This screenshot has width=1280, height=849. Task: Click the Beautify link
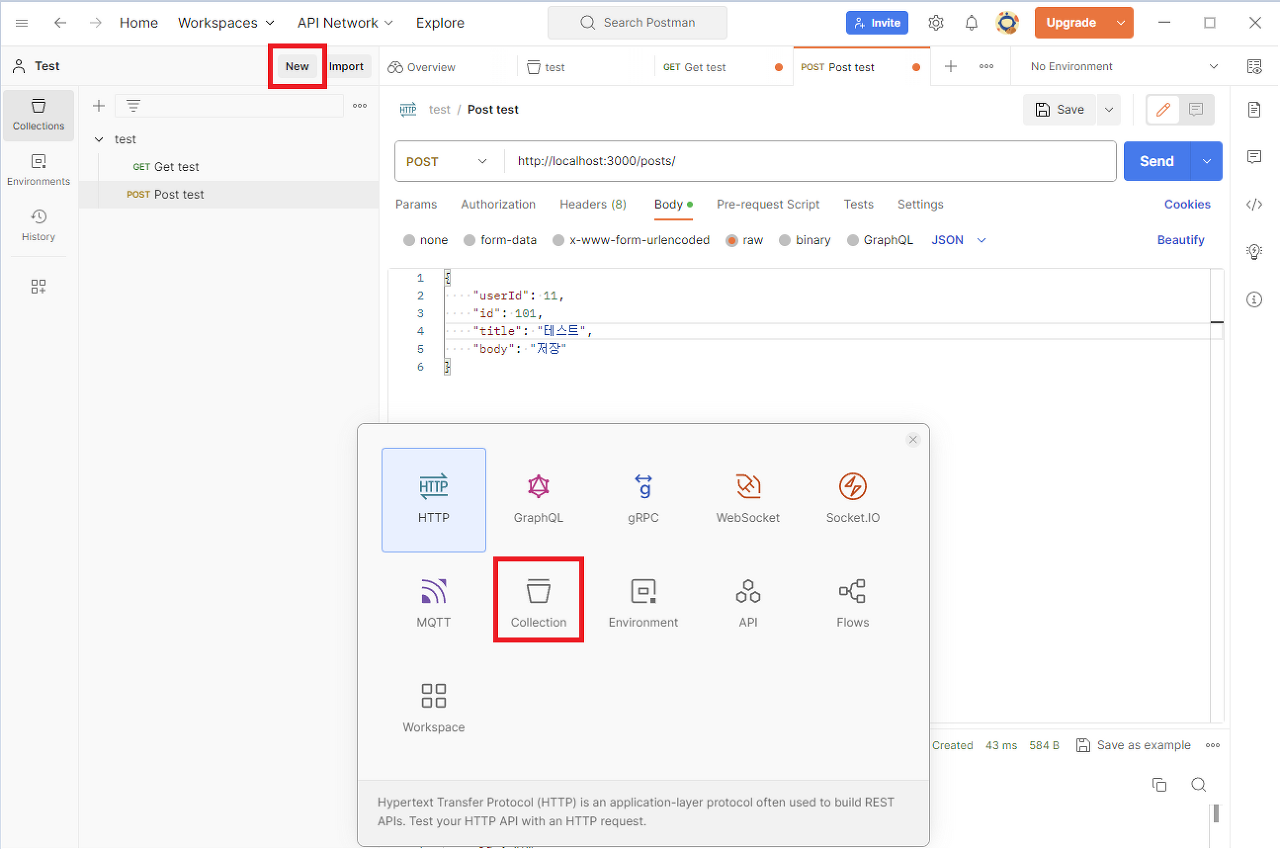[x=1181, y=240]
